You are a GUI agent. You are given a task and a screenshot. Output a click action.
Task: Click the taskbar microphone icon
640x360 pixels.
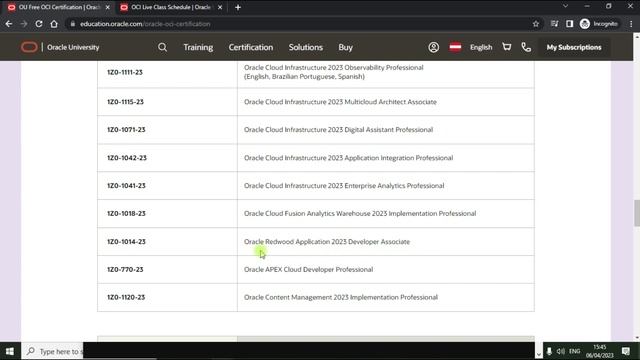[x=549, y=351]
